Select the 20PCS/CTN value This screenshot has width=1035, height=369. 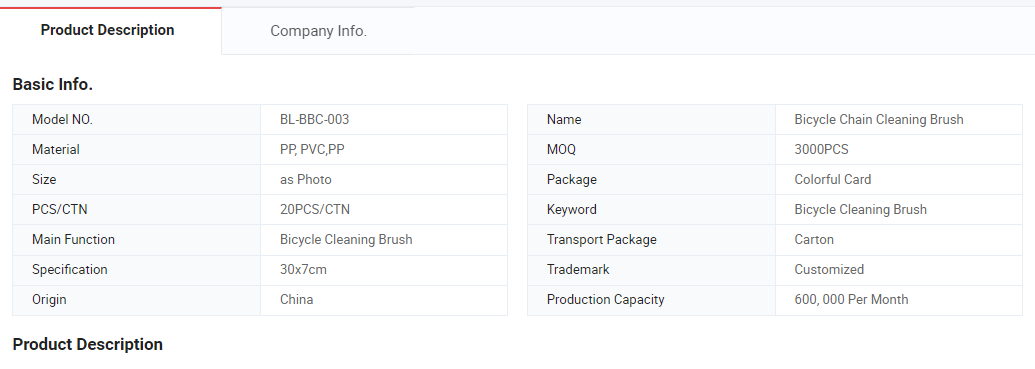point(315,210)
